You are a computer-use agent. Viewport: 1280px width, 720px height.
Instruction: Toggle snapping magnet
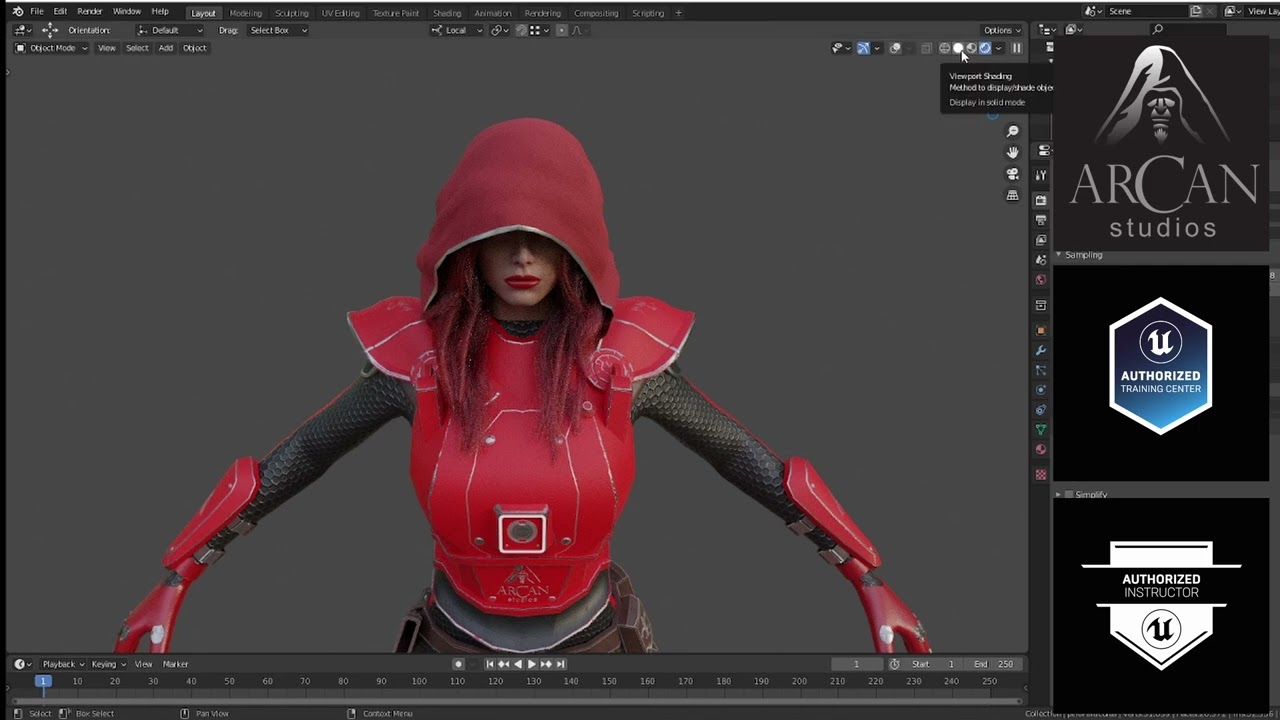pos(521,30)
